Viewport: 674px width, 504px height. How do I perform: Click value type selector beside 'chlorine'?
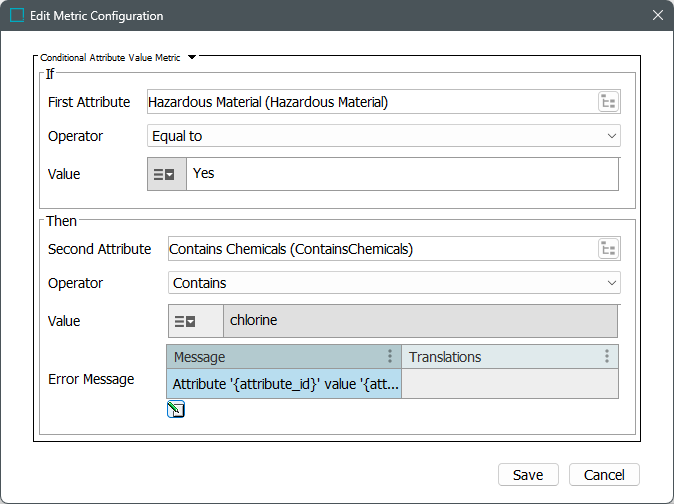(x=185, y=321)
